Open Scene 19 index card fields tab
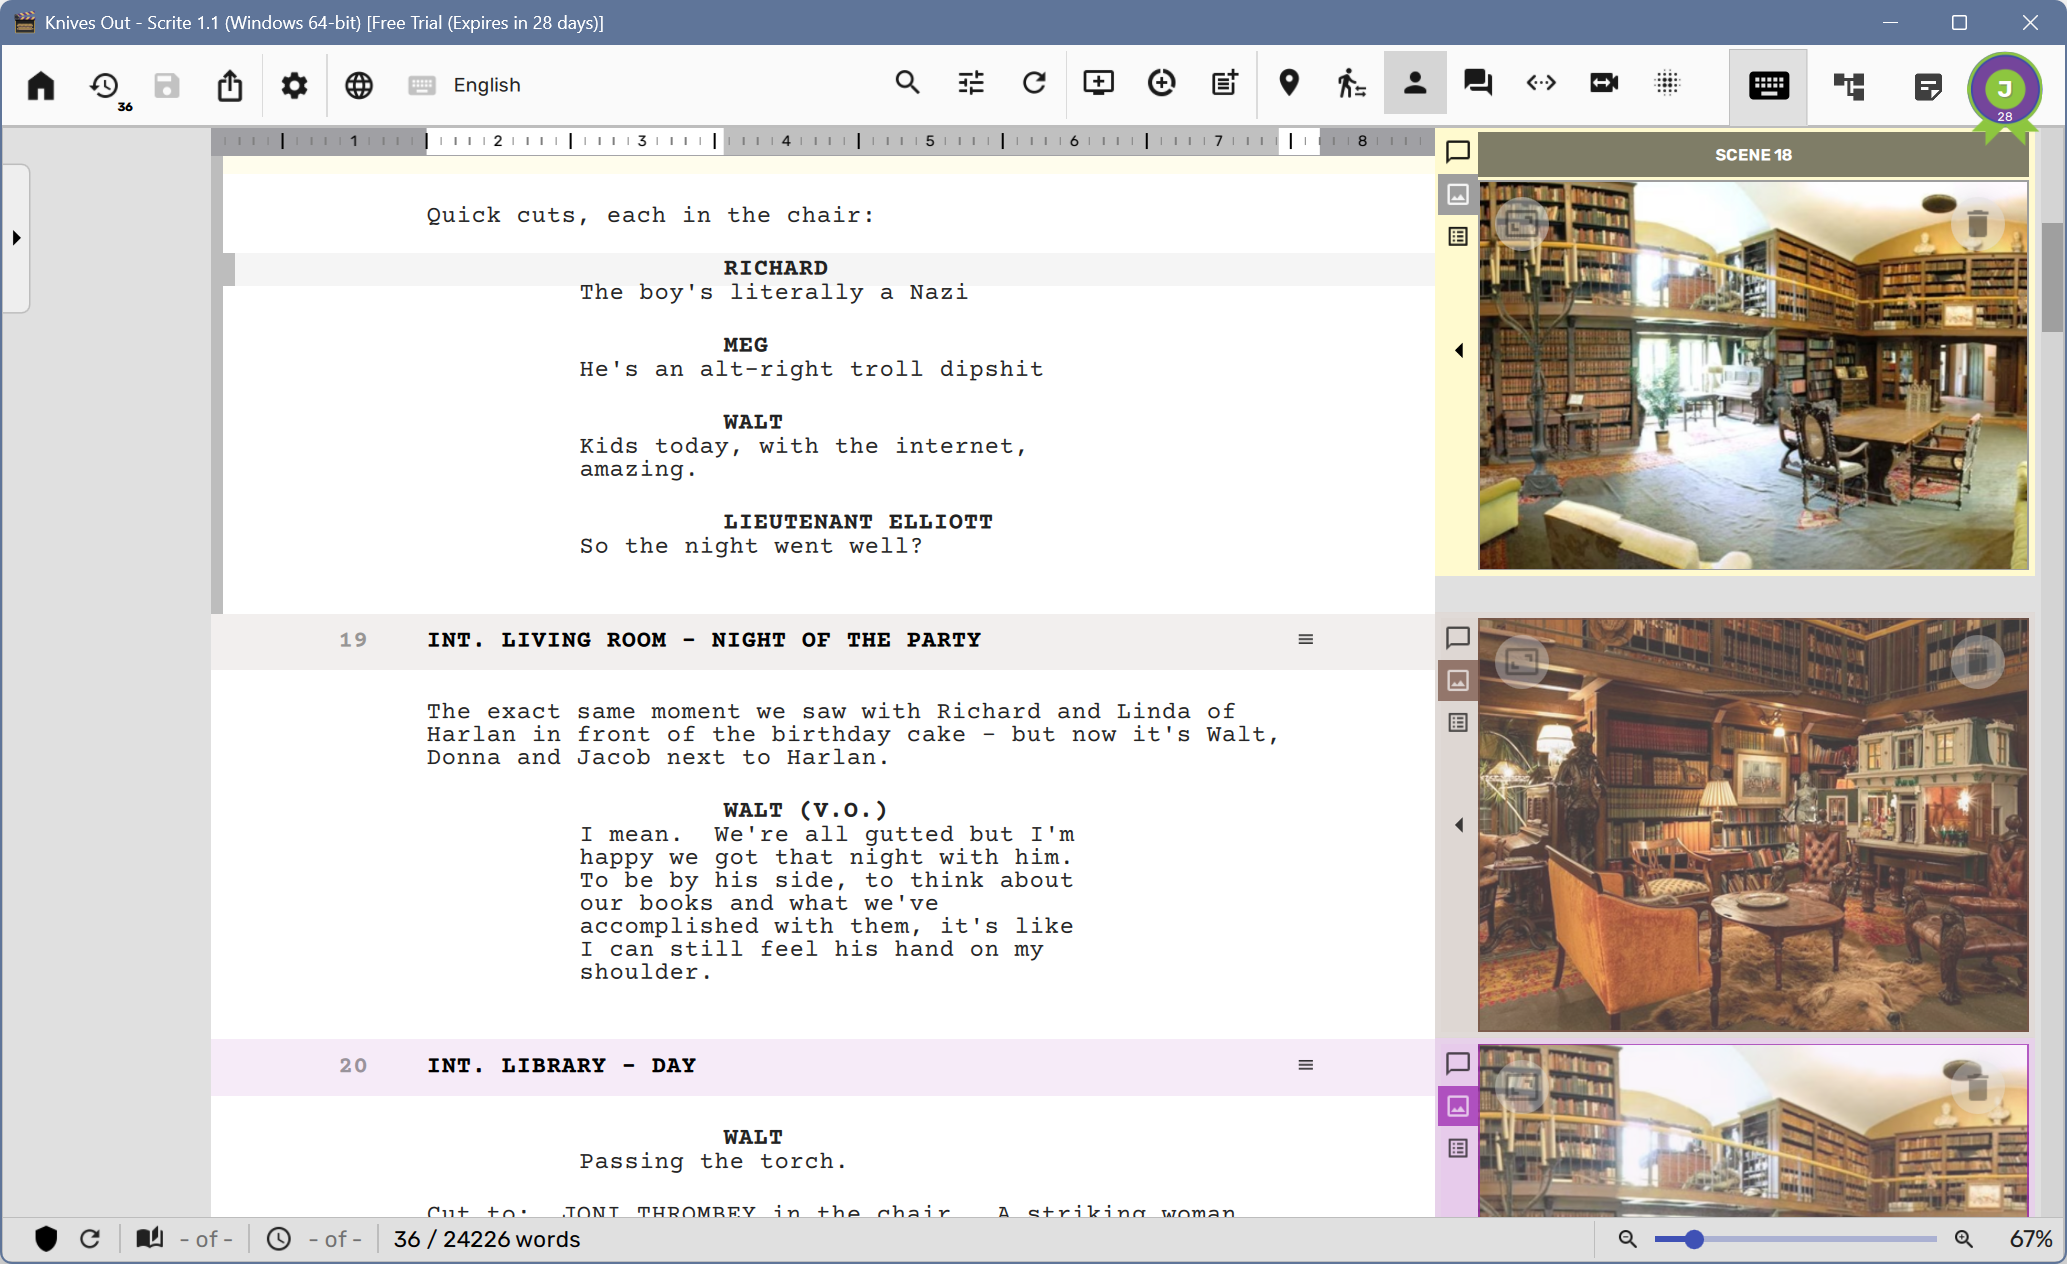This screenshot has height=1264, width=2067. 1458,722
